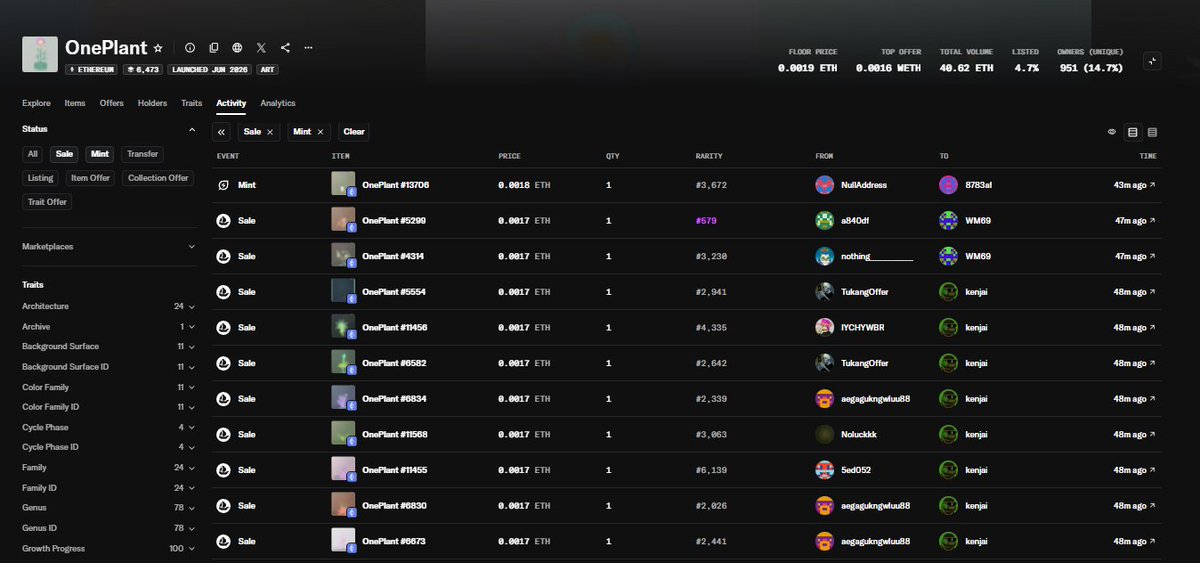The width and height of the screenshot is (1200, 563).
Task: Remove the Mint filter chip
Action: [x=320, y=132]
